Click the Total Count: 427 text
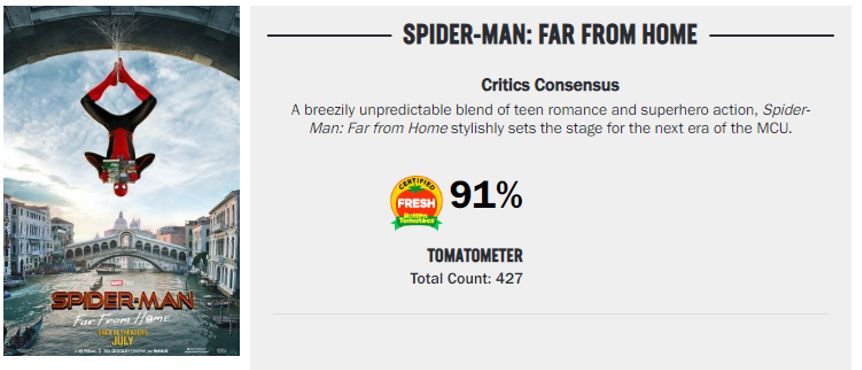This screenshot has width=862, height=370. point(466,278)
